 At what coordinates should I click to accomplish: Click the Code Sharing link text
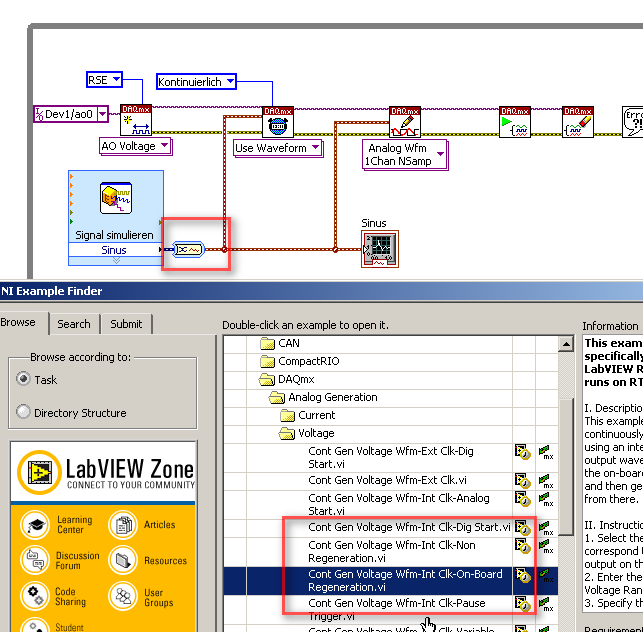coord(70,597)
